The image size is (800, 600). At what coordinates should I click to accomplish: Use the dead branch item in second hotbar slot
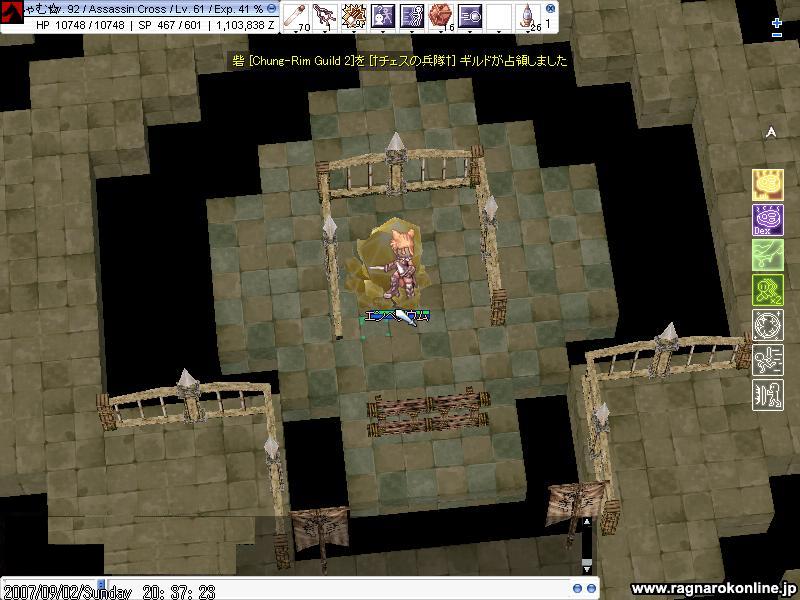[x=324, y=16]
